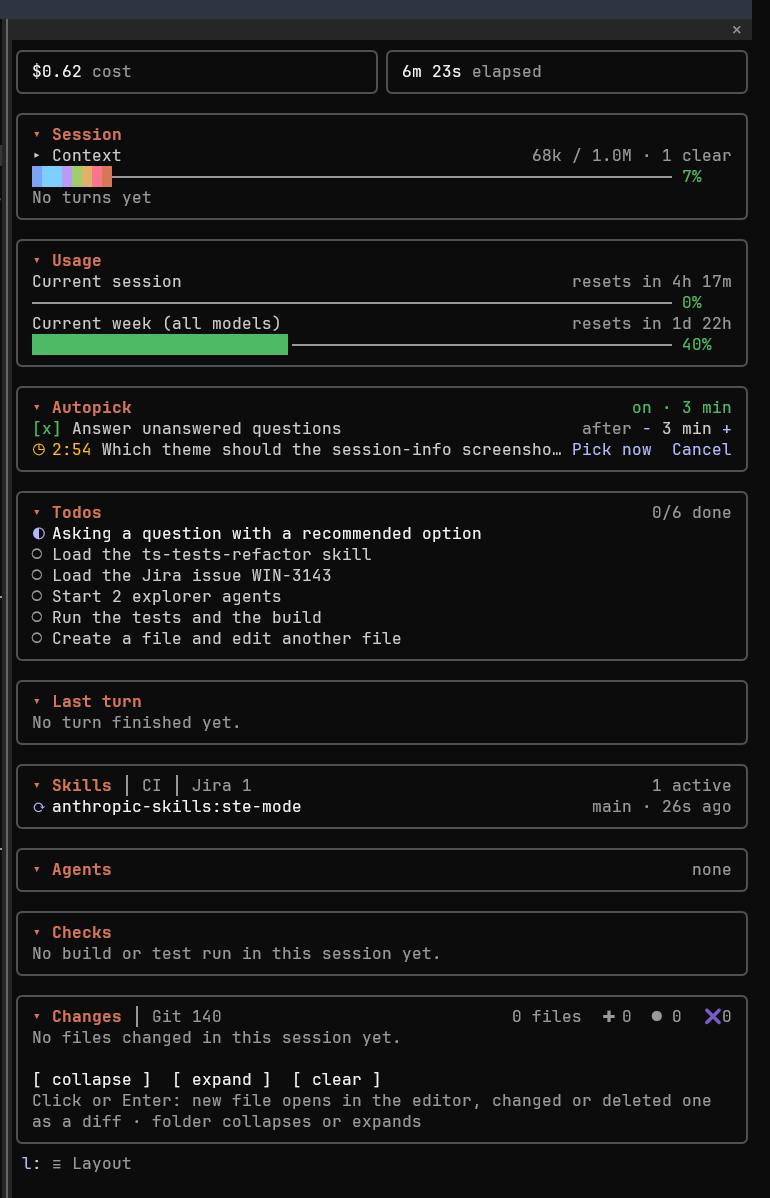Switch to the Jira 1 tab
The width and height of the screenshot is (770, 1198).
coord(222,785)
